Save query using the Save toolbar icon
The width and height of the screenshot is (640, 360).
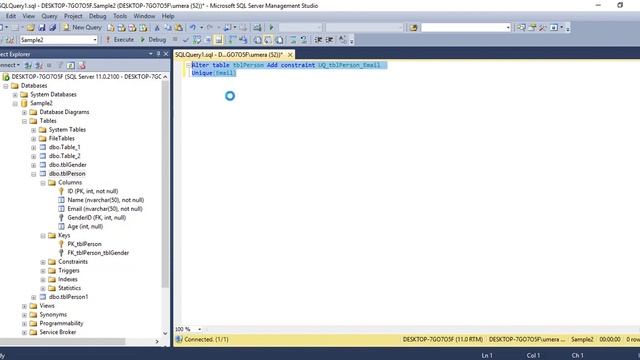[x=42, y=27]
